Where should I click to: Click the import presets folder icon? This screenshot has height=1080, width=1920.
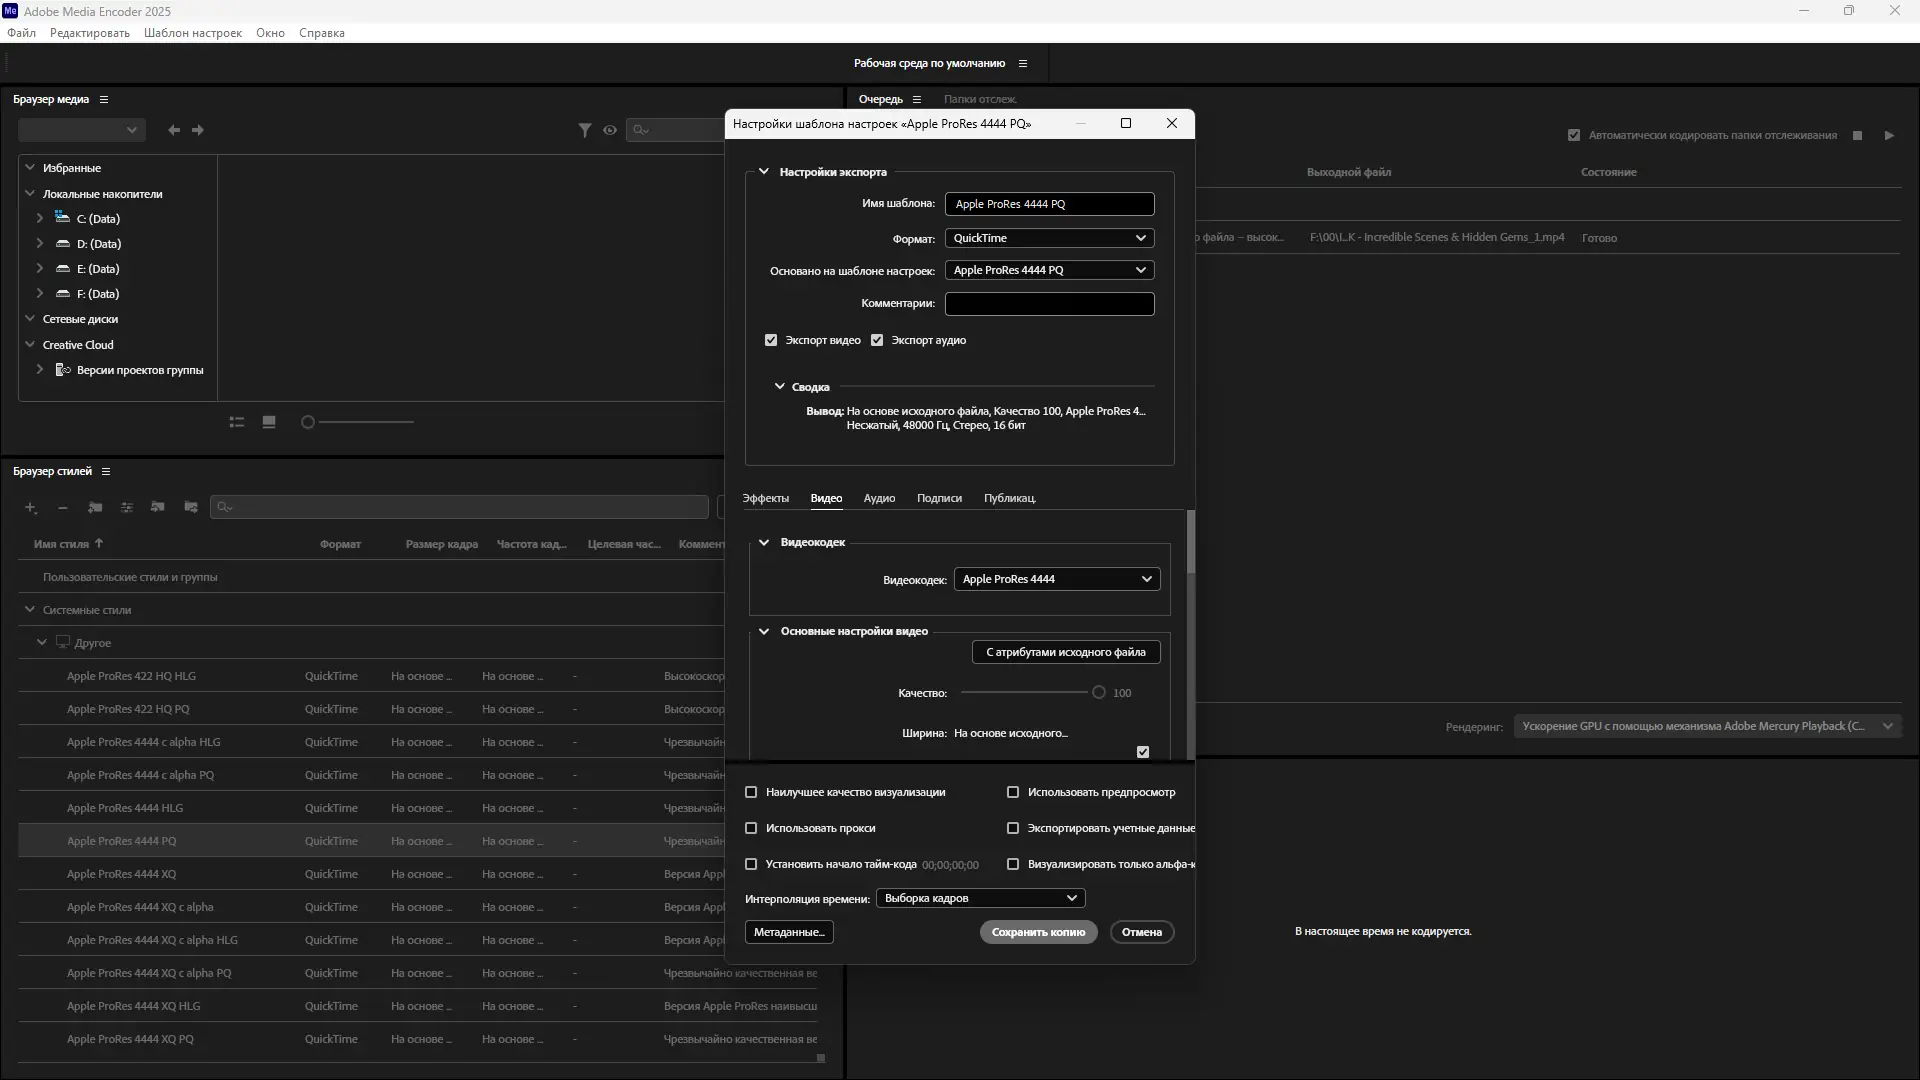coord(158,508)
